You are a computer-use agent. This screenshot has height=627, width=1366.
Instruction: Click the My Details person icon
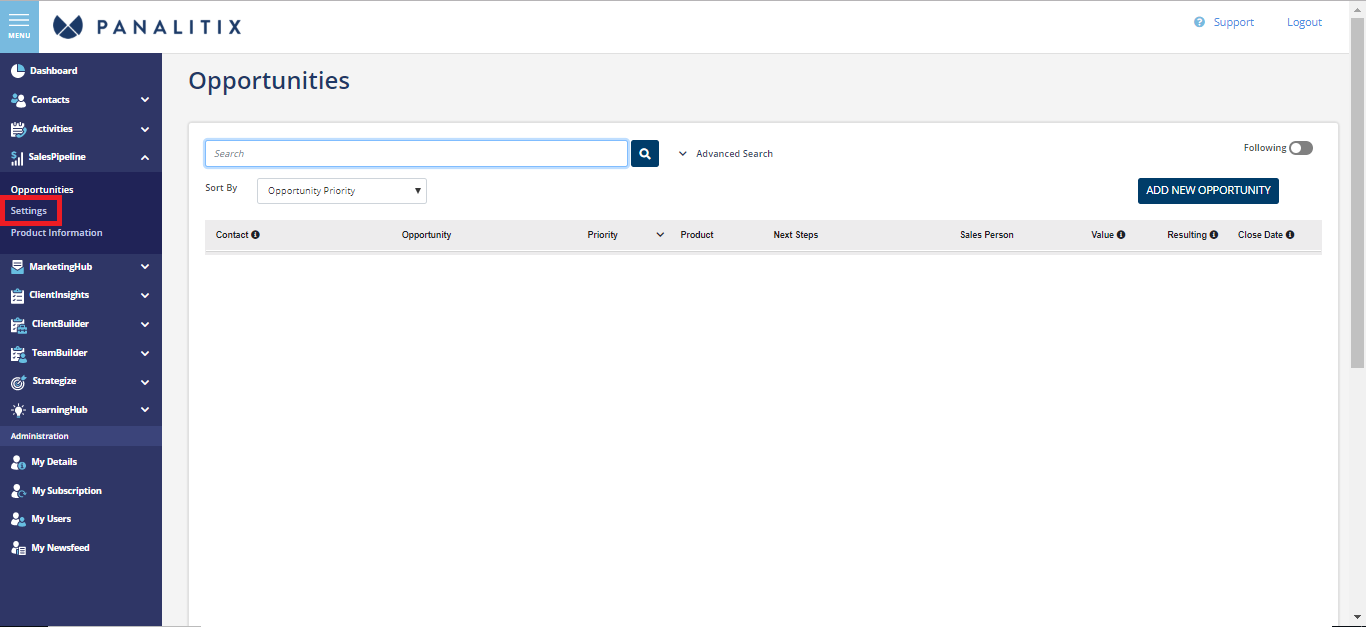click(x=18, y=463)
